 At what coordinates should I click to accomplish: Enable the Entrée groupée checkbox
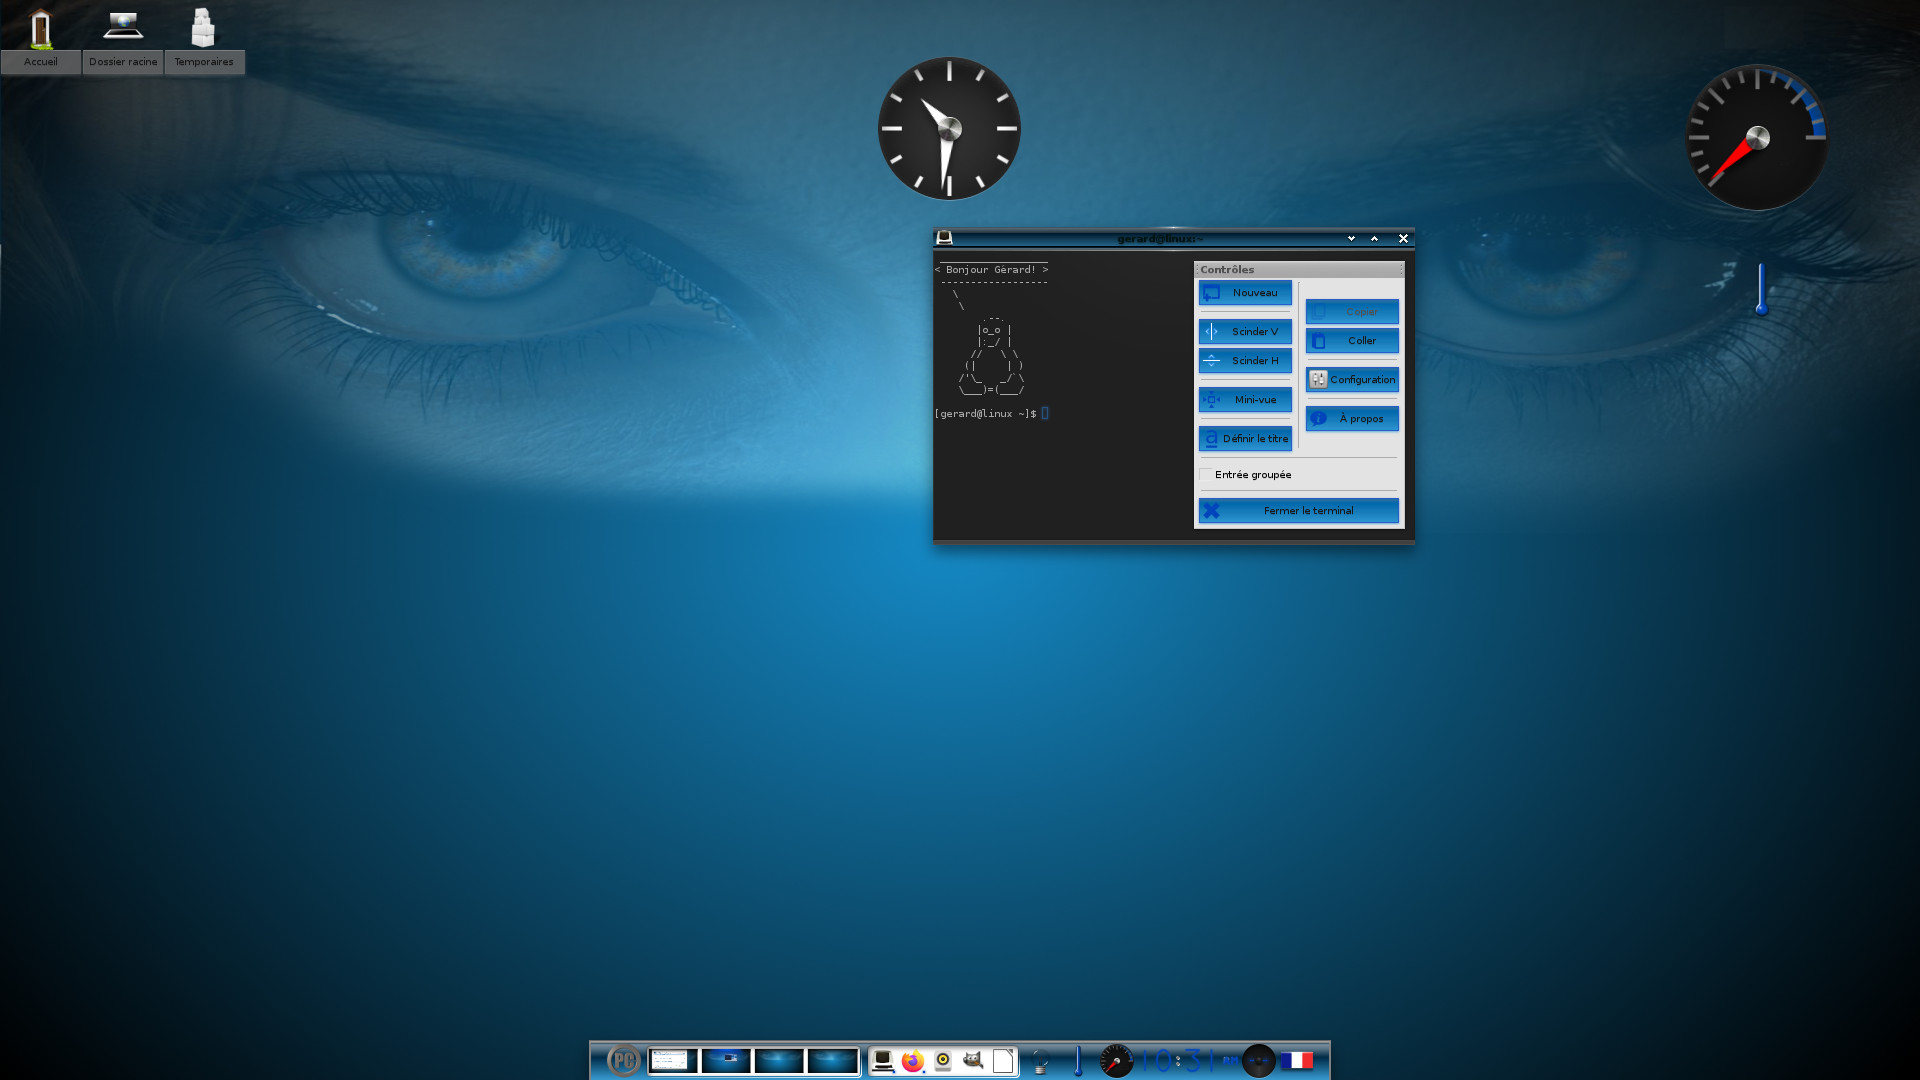click(1206, 475)
